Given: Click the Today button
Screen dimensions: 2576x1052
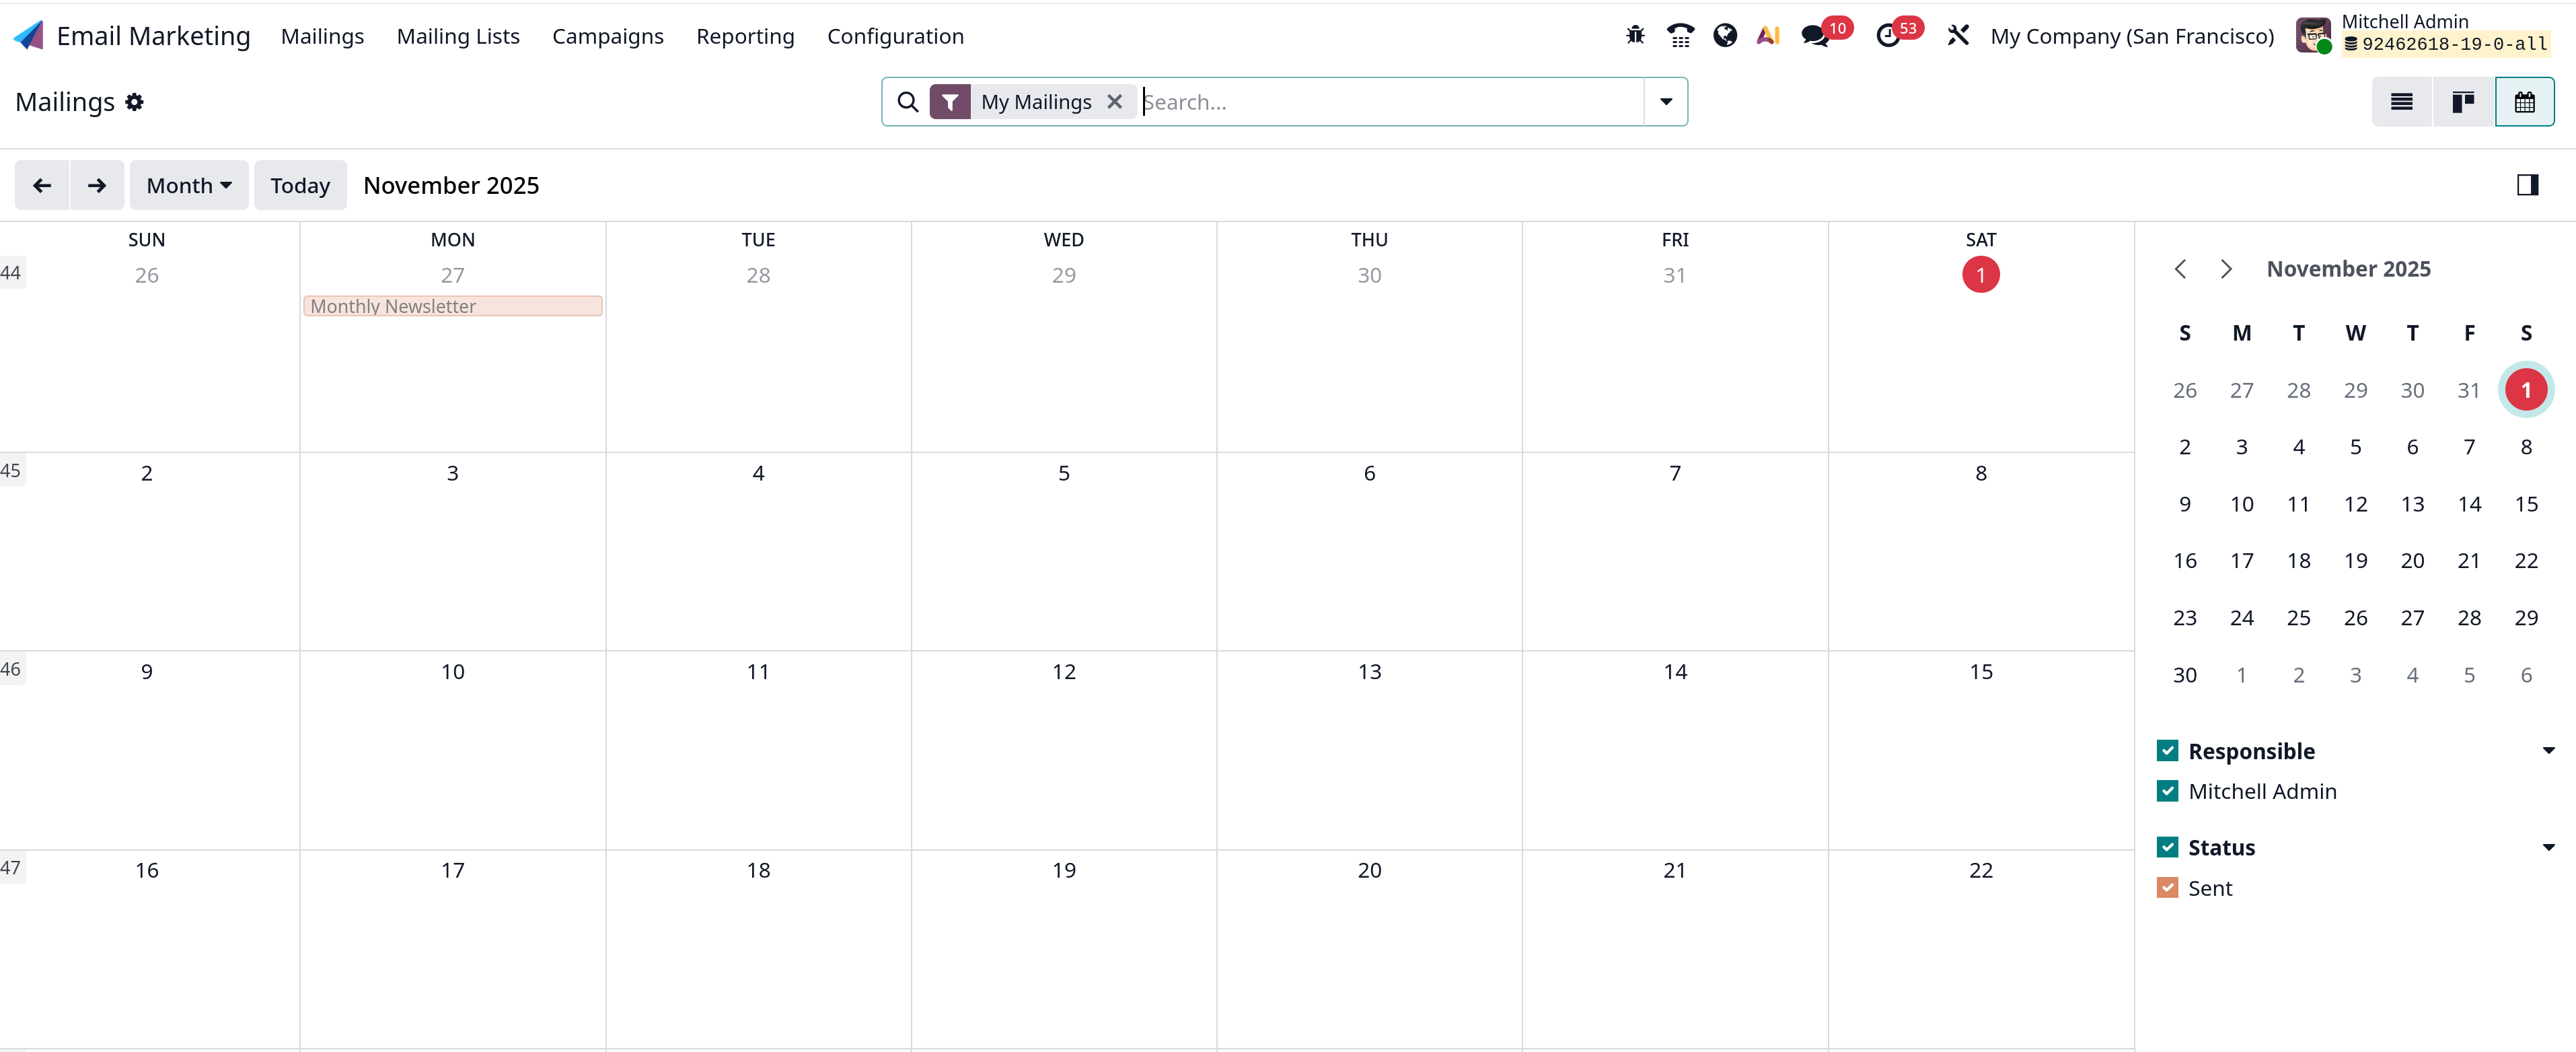Looking at the screenshot, I should pyautogui.click(x=300, y=185).
